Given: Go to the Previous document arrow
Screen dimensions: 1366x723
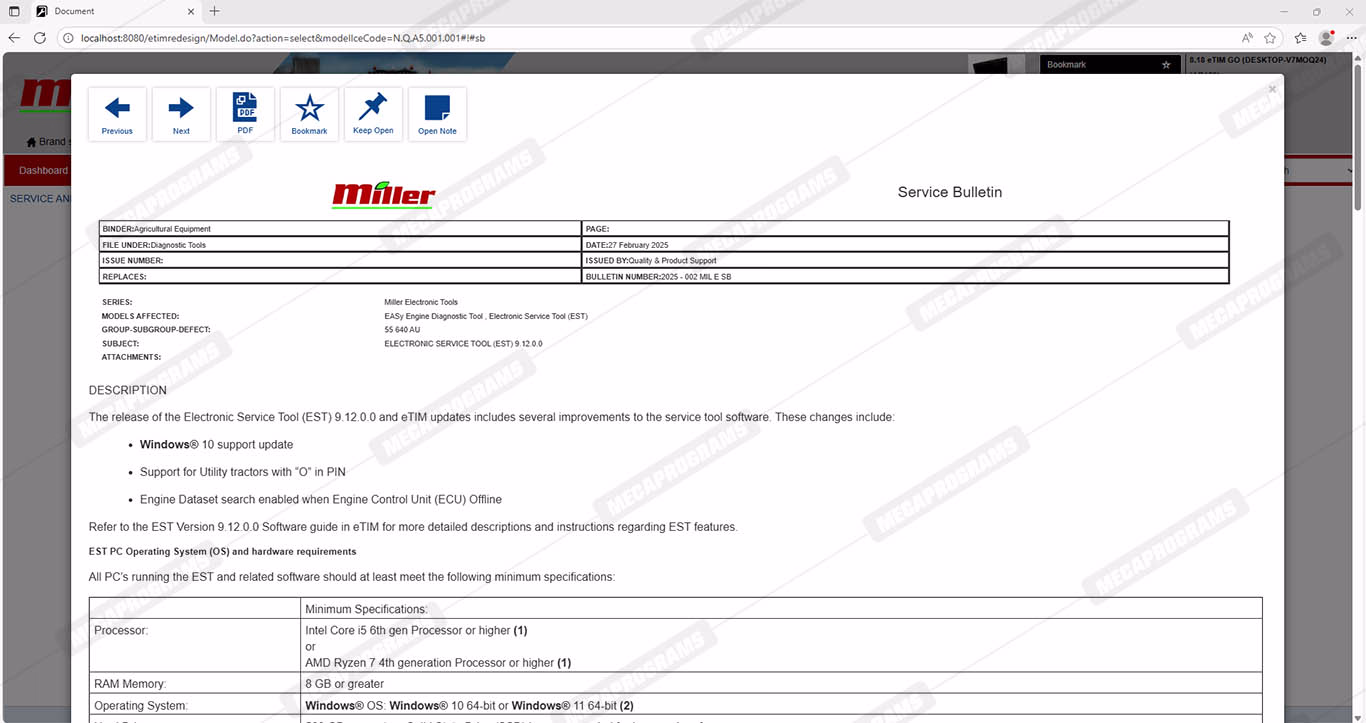Looking at the screenshot, I should tap(117, 114).
